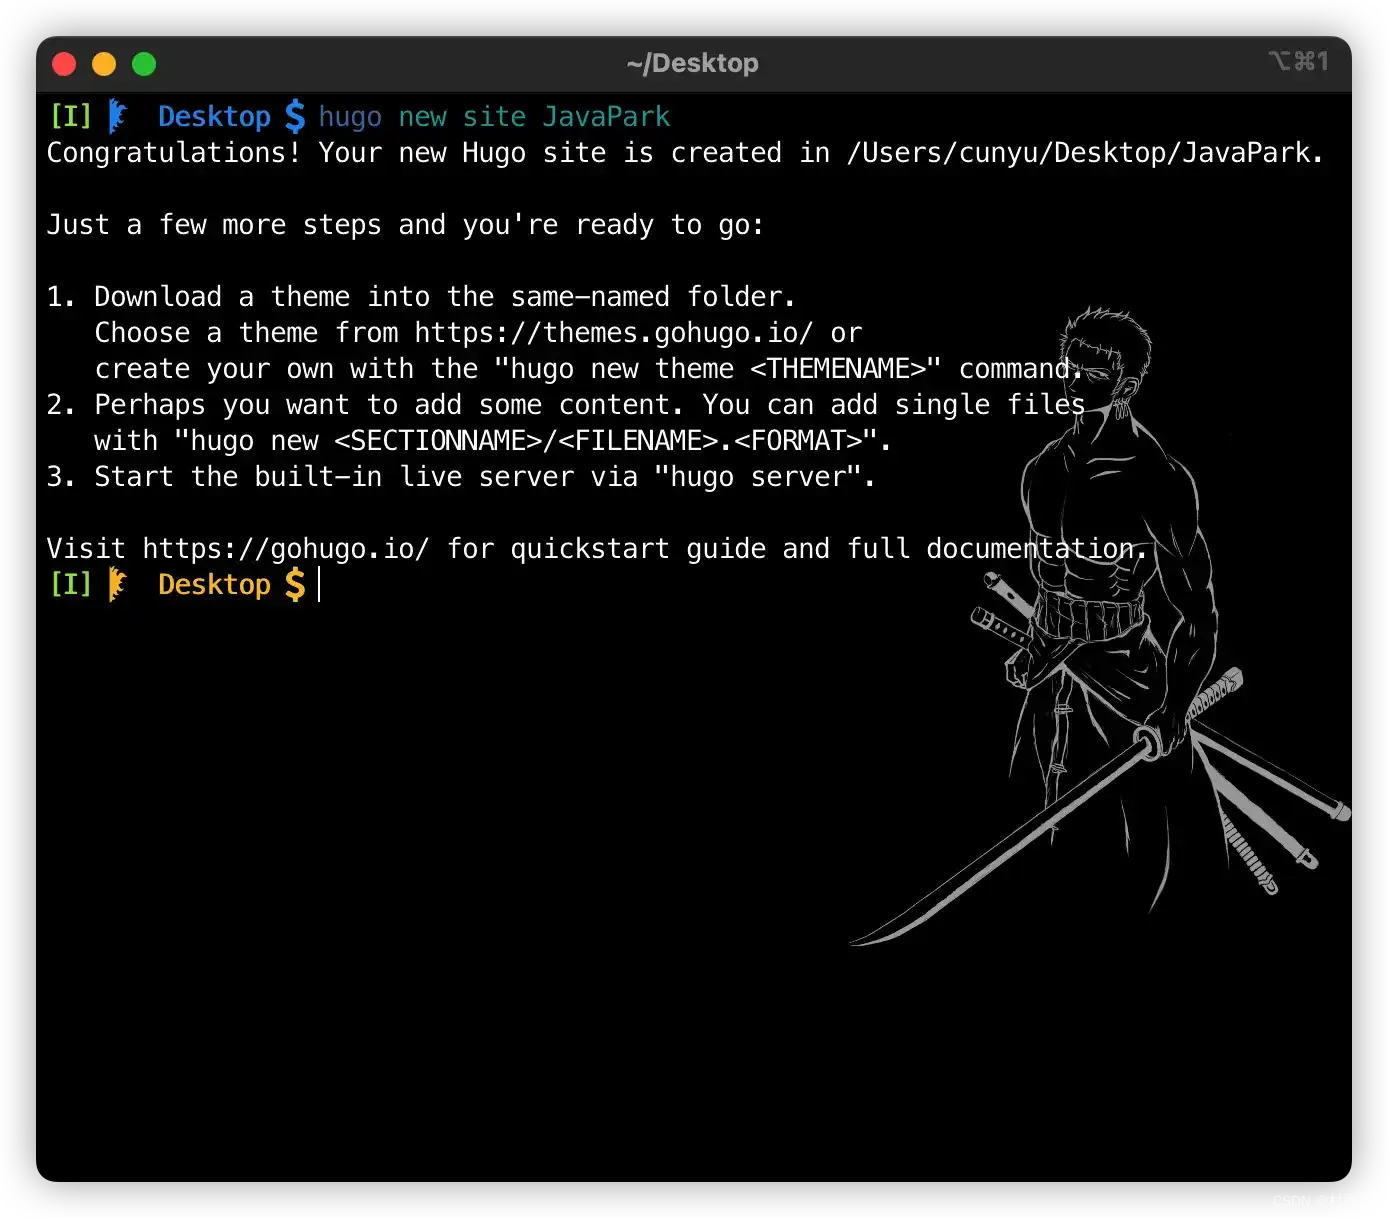Click the blue prompt icon on first line

(x=118, y=117)
